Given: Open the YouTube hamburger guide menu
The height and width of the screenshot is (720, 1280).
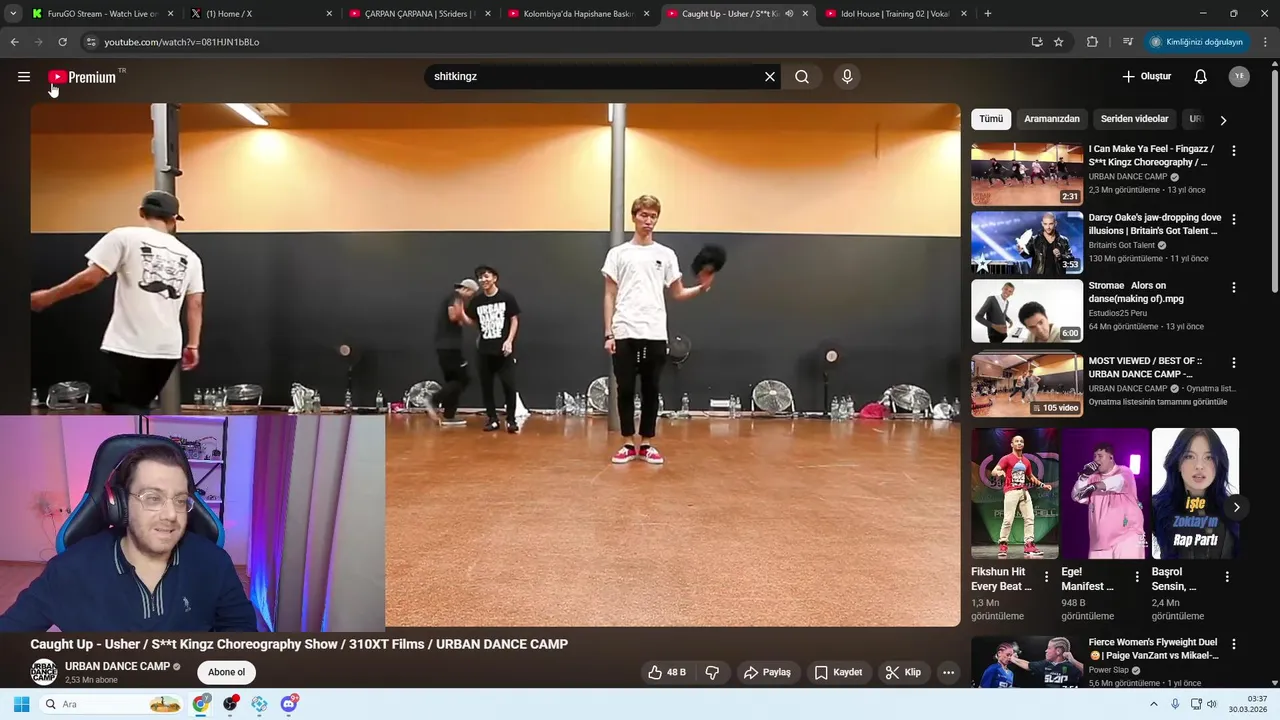Looking at the screenshot, I should (x=24, y=77).
